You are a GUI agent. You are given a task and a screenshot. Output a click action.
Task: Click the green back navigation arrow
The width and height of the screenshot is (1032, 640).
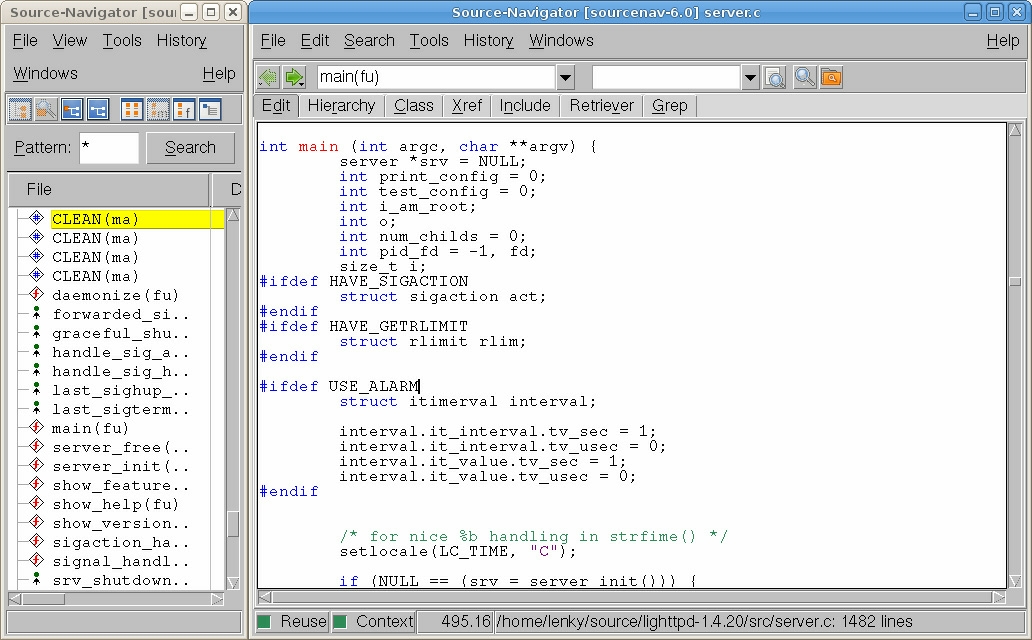click(268, 77)
